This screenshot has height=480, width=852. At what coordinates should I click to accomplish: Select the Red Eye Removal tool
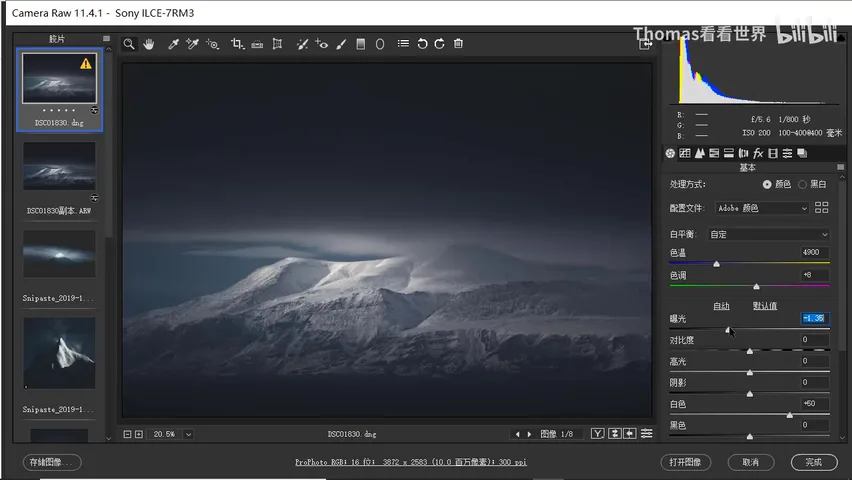coord(321,44)
